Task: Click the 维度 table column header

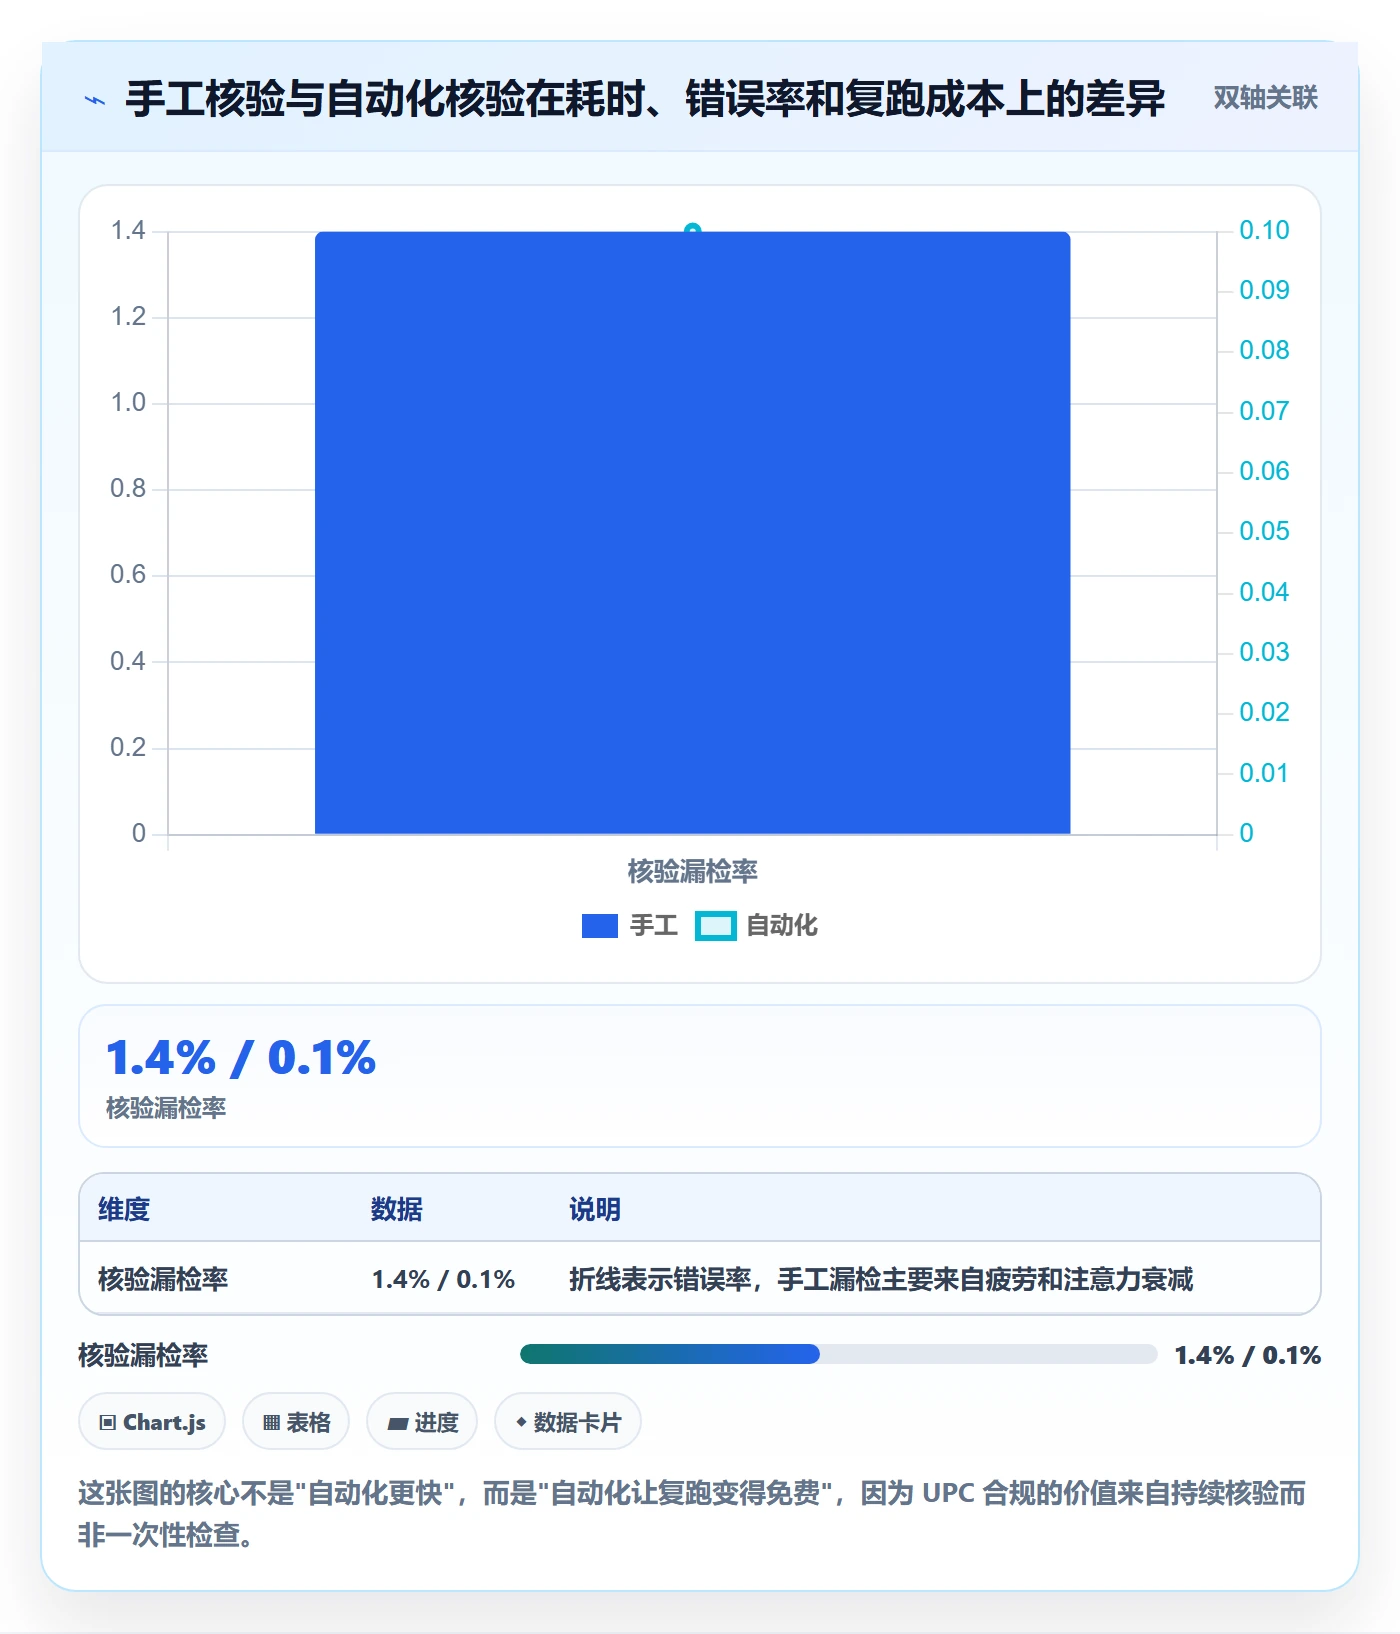Action: pyautogui.click(x=124, y=1209)
